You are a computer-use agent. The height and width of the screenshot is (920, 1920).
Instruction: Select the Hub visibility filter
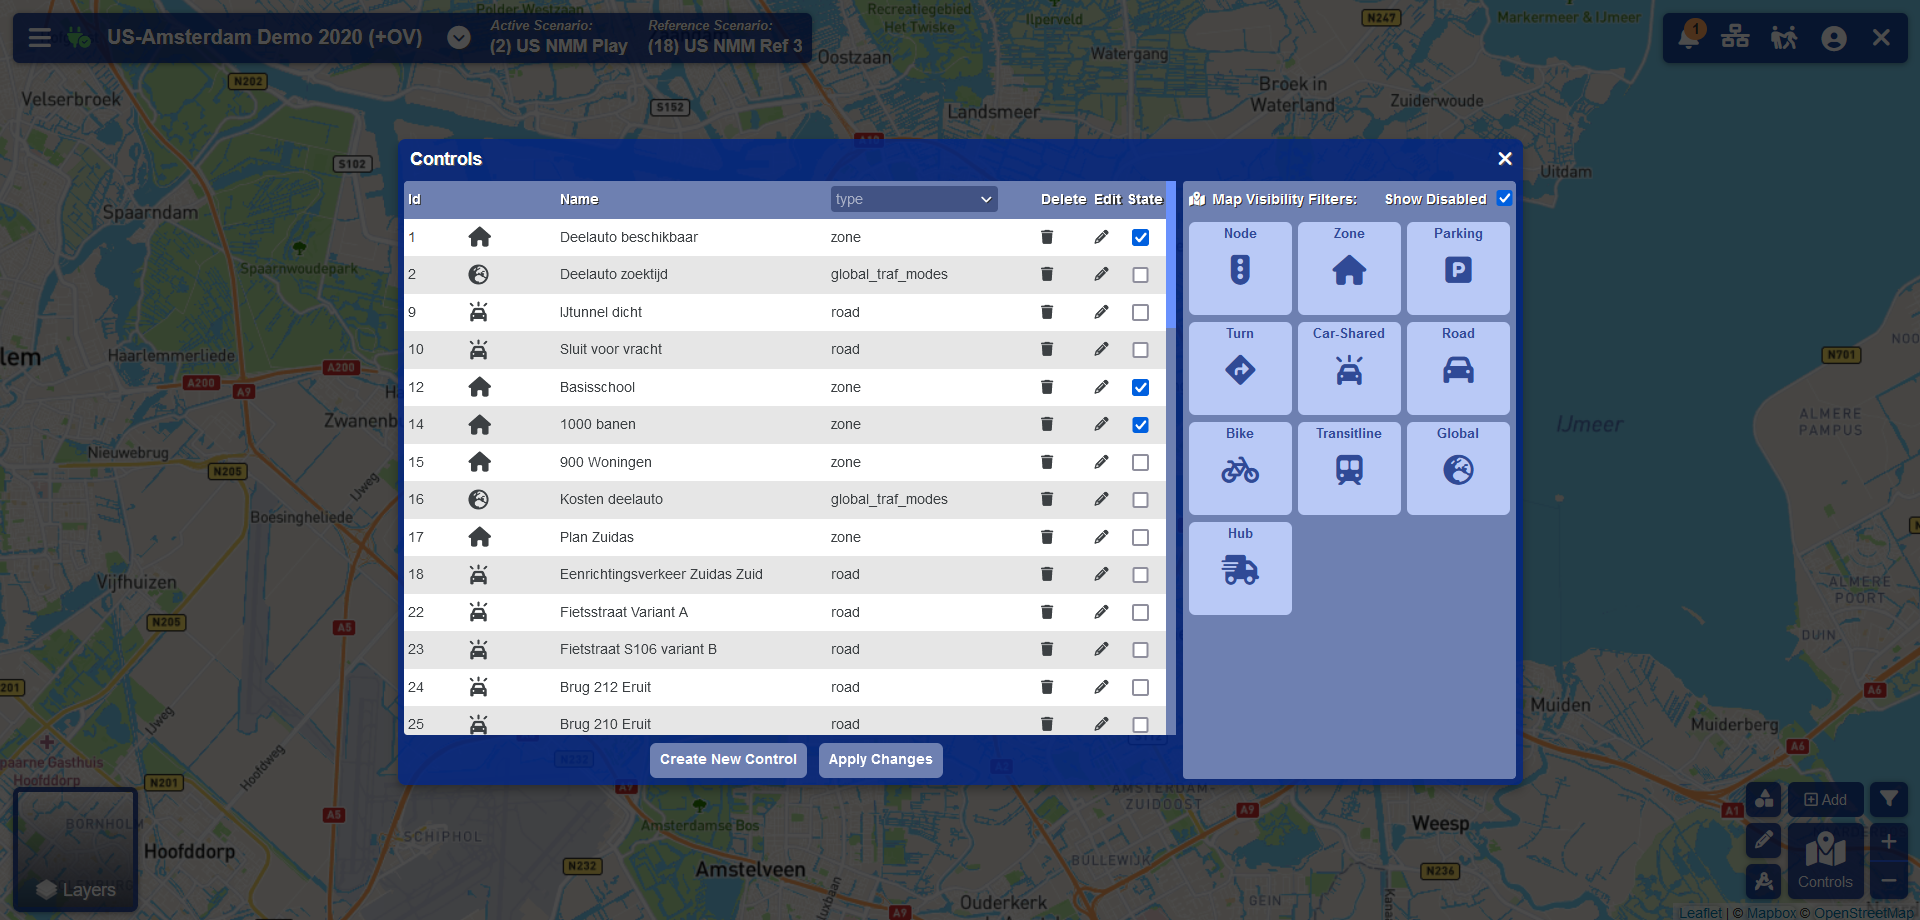point(1240,568)
